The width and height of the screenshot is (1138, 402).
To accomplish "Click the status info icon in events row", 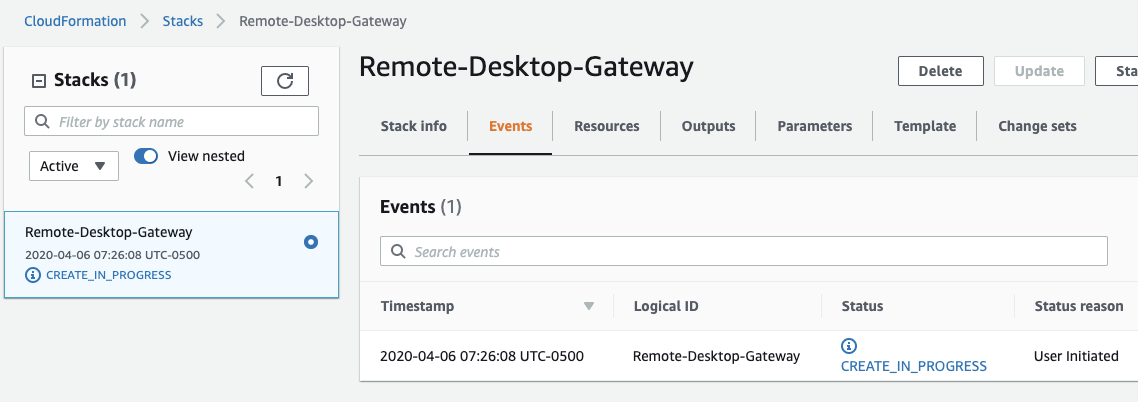I will 849,345.
